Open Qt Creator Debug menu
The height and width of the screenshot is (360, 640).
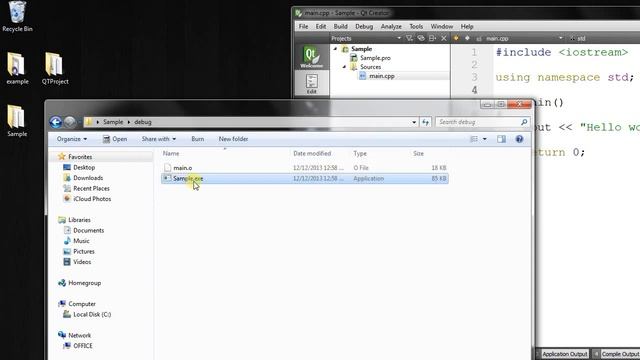(364, 27)
